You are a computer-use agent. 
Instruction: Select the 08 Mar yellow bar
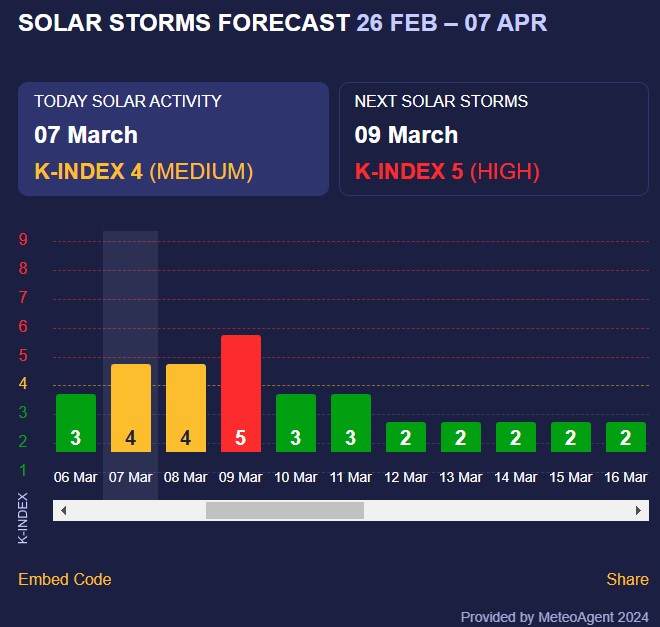186,408
